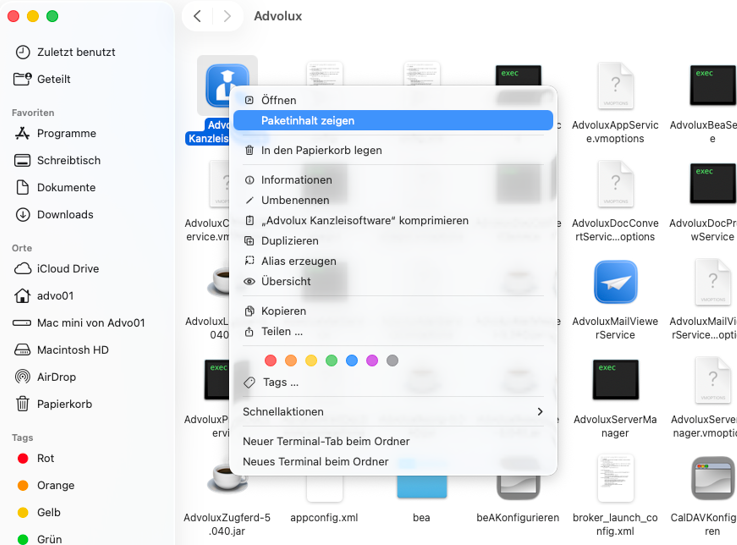Viewport: 737px width, 545px height.
Task: Click Umbenennen in the context menu
Action: 295,200
